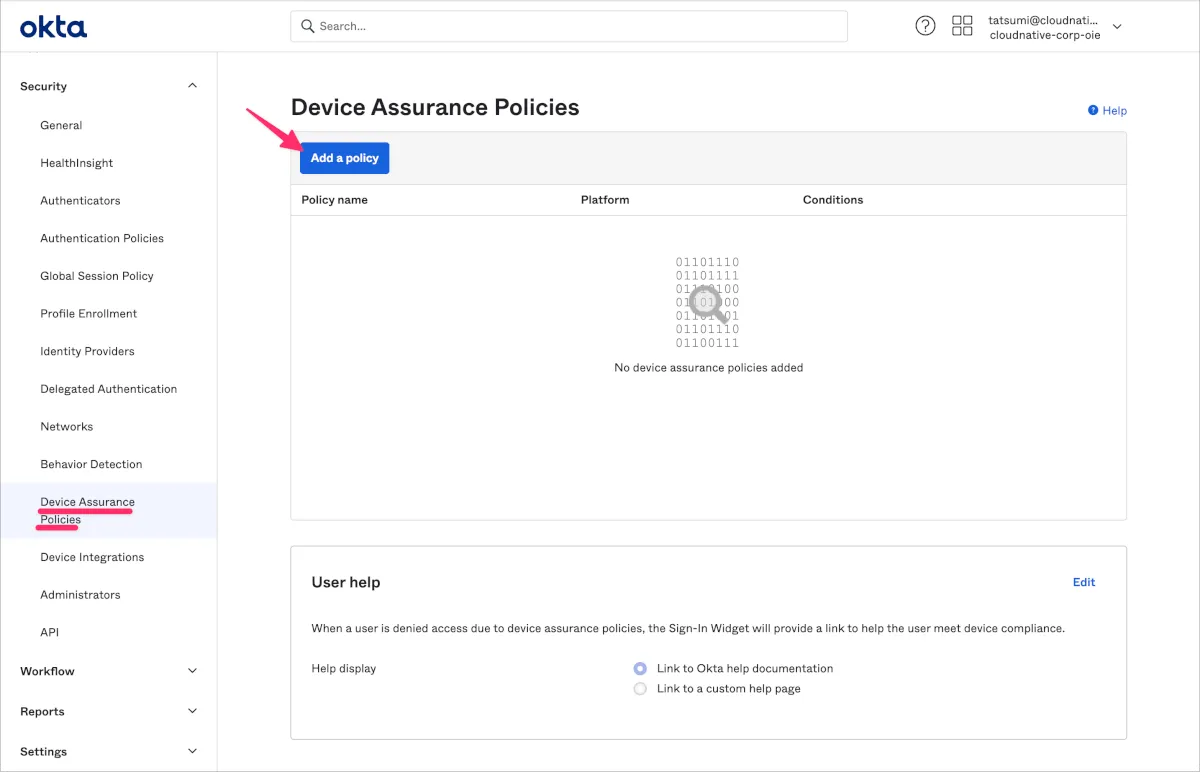Open Device Integrations page

[92, 557]
